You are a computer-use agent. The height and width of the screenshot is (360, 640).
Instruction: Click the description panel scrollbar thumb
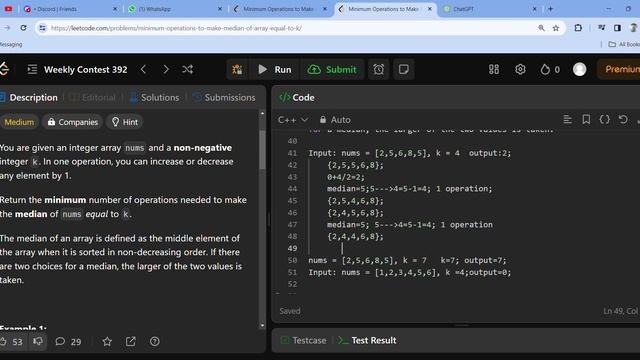[262, 149]
